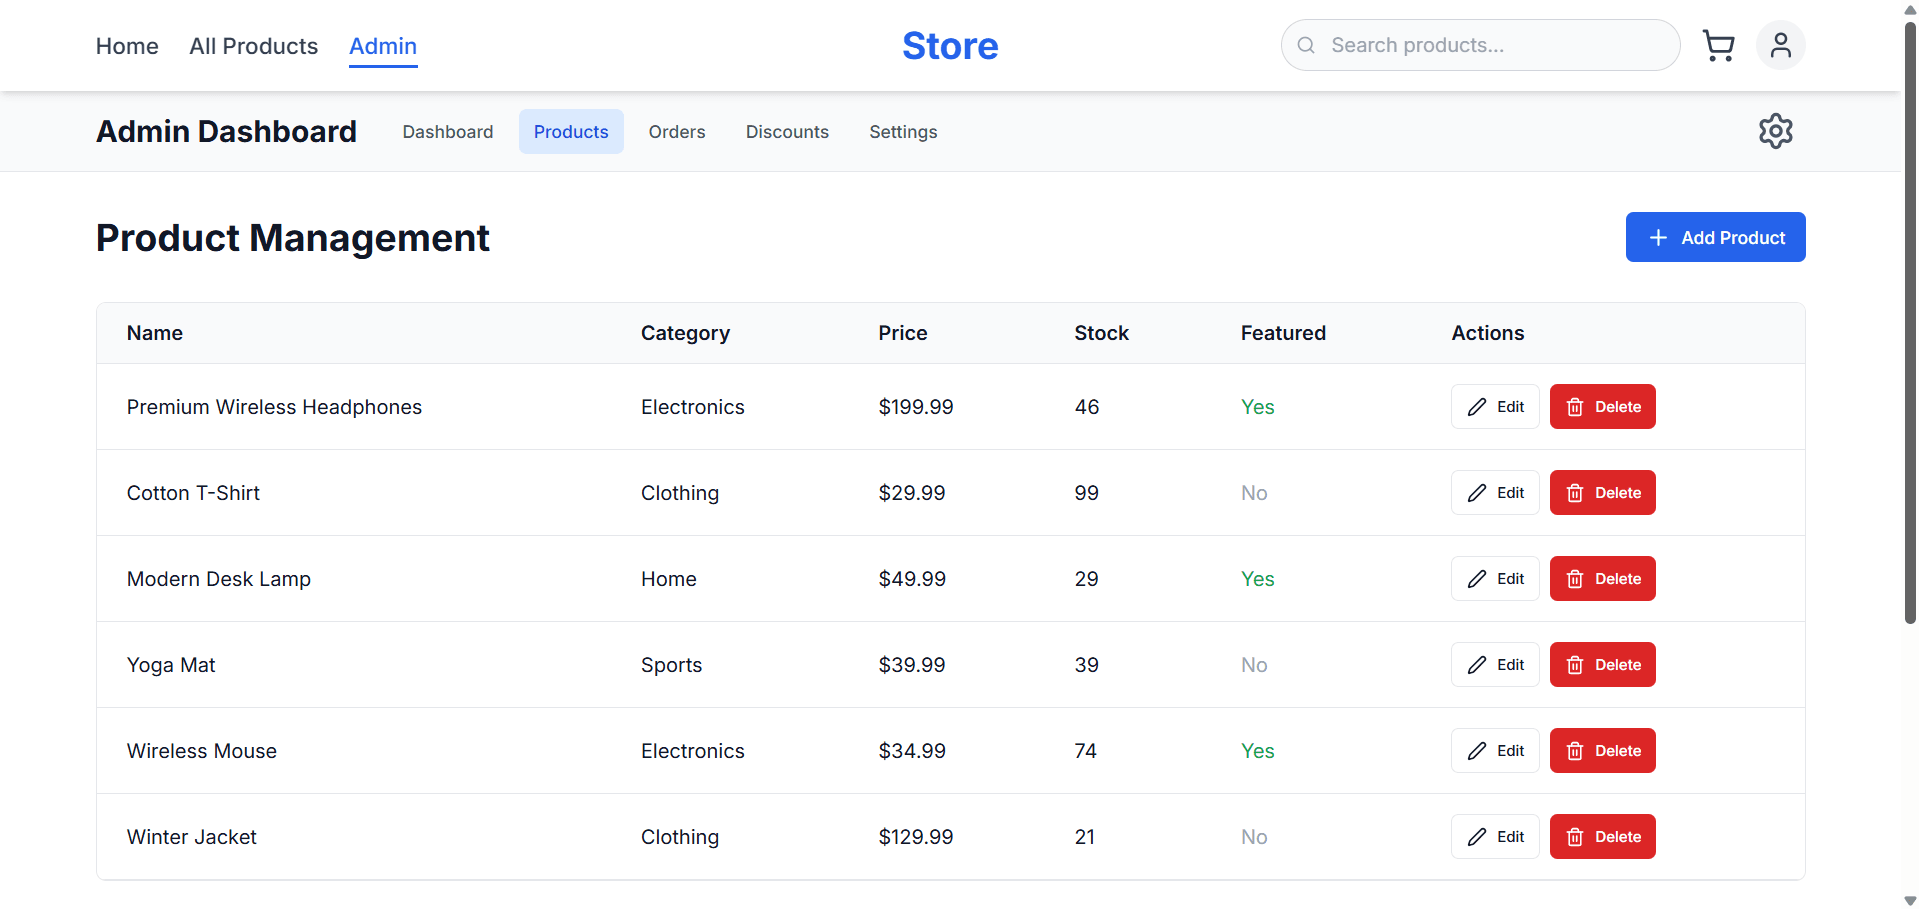Image resolution: width=1919 pixels, height=909 pixels.
Task: Open the shopping cart icon
Action: [x=1719, y=45]
